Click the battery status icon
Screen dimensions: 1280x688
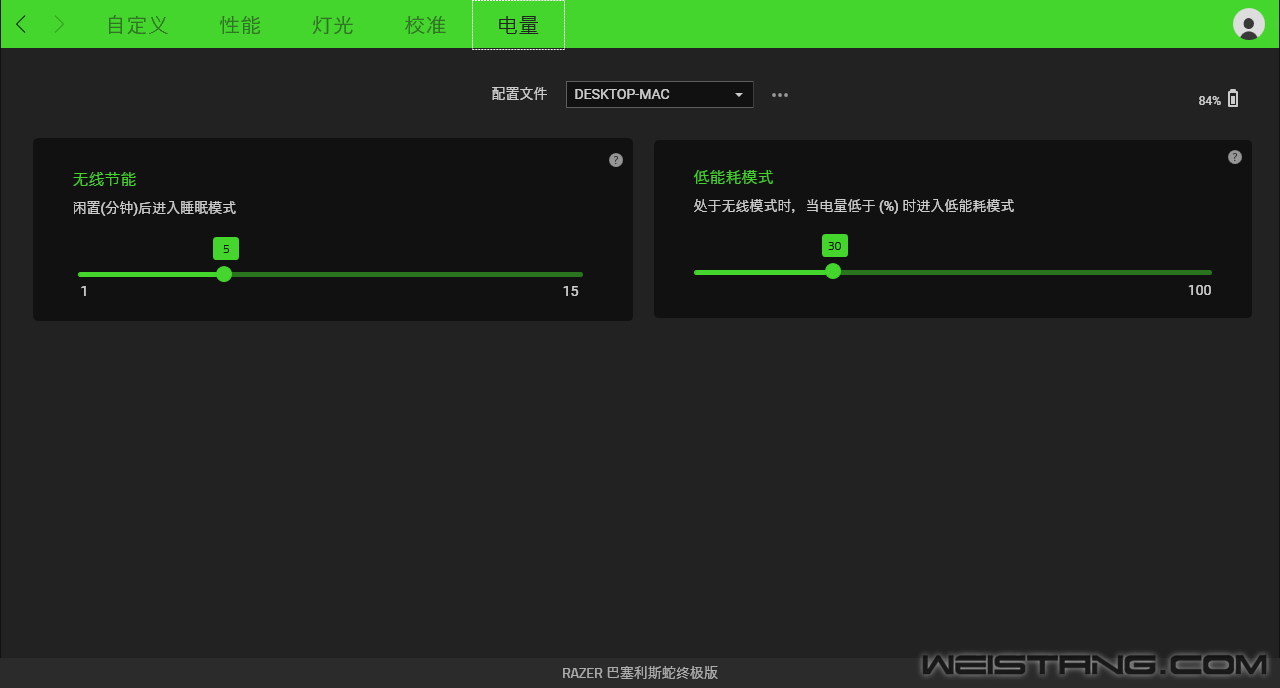pos(1233,98)
